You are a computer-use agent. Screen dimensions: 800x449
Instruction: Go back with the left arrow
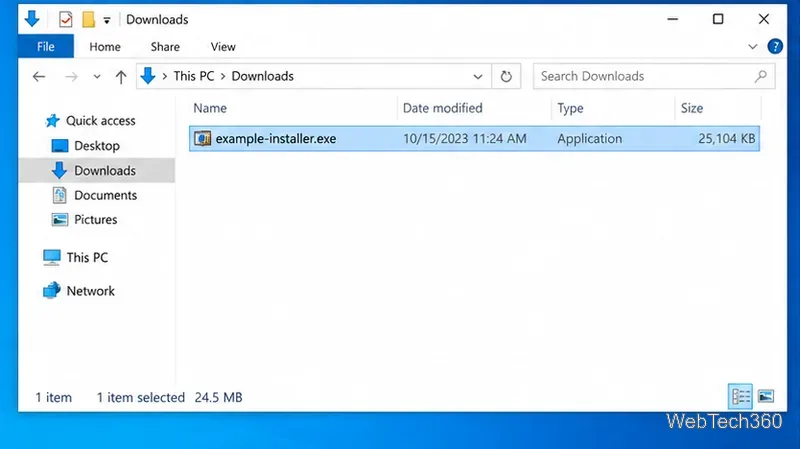tap(39, 77)
